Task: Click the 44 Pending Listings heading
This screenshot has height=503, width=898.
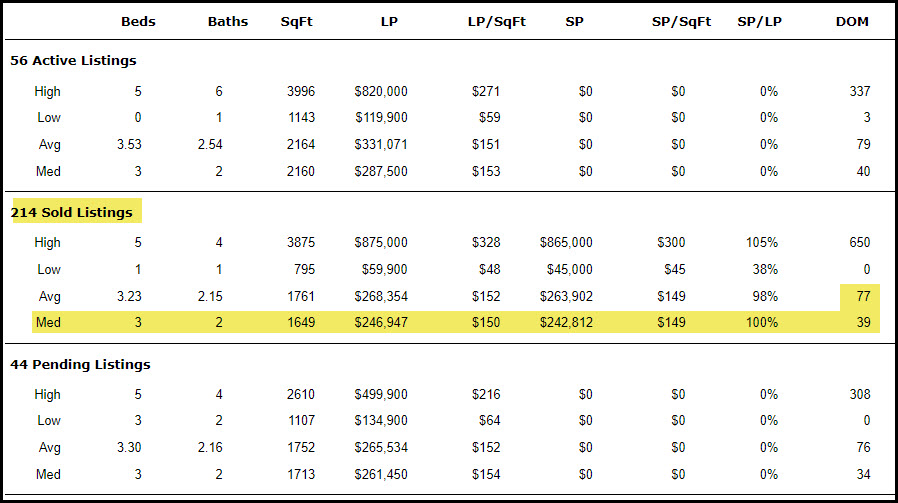Action: tap(80, 365)
